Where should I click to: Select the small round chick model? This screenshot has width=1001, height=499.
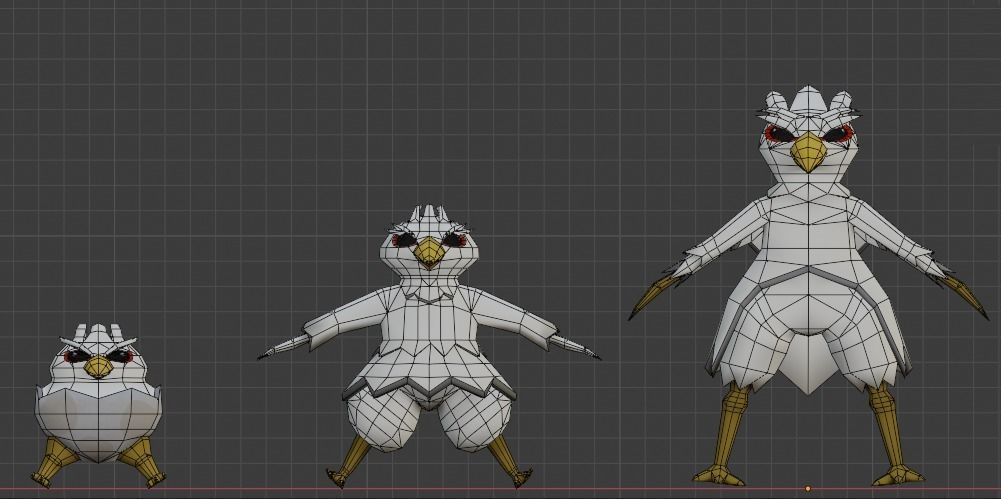(98, 406)
